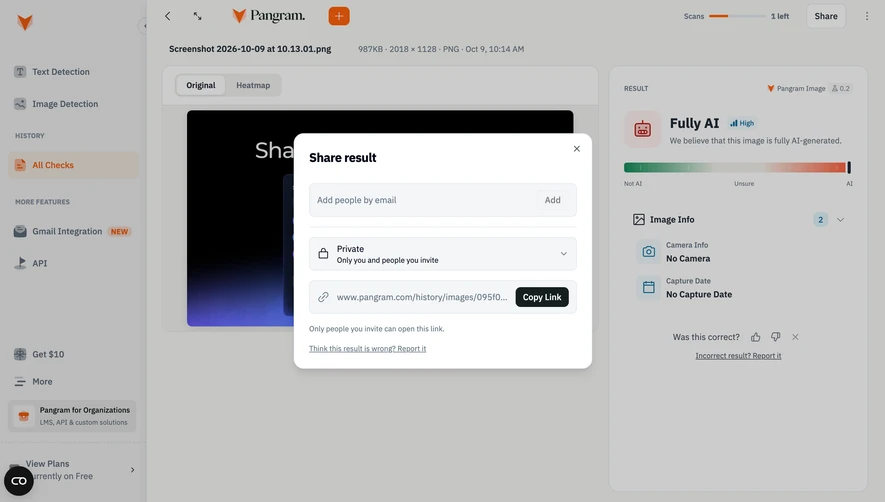This screenshot has height=502, width=885.
Task: Click the 0.2 version badge
Action: [x=840, y=89]
